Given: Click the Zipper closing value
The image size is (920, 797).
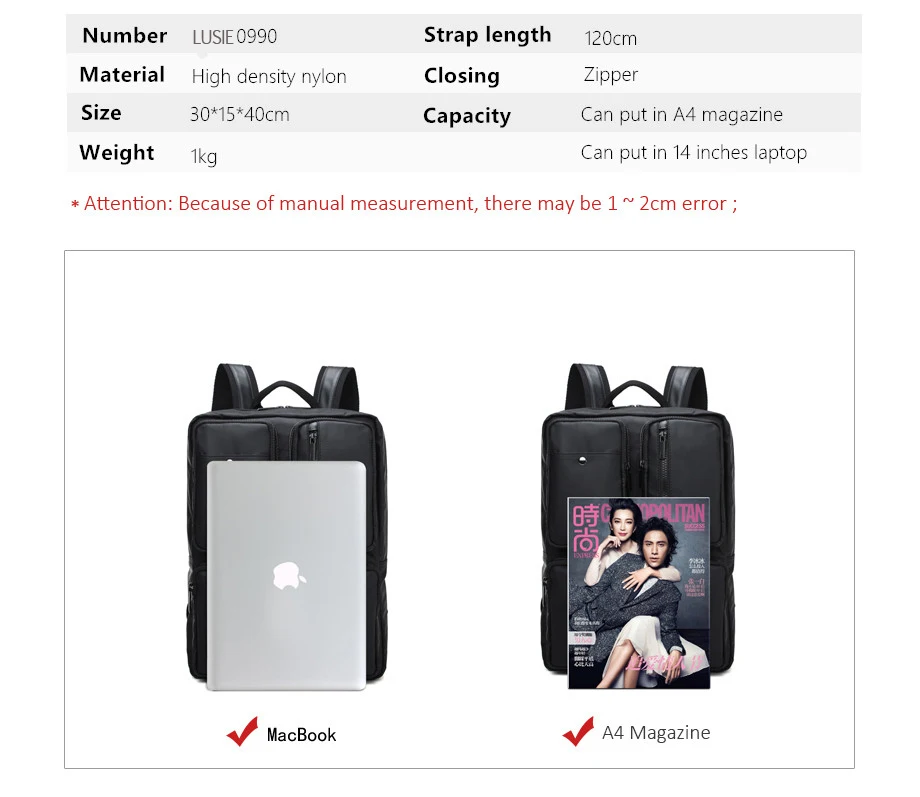Looking at the screenshot, I should click(x=610, y=75).
